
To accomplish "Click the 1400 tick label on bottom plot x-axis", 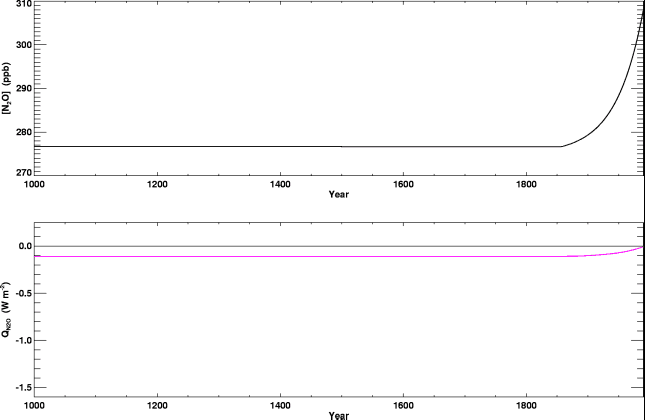I will pyautogui.click(x=280, y=406).
